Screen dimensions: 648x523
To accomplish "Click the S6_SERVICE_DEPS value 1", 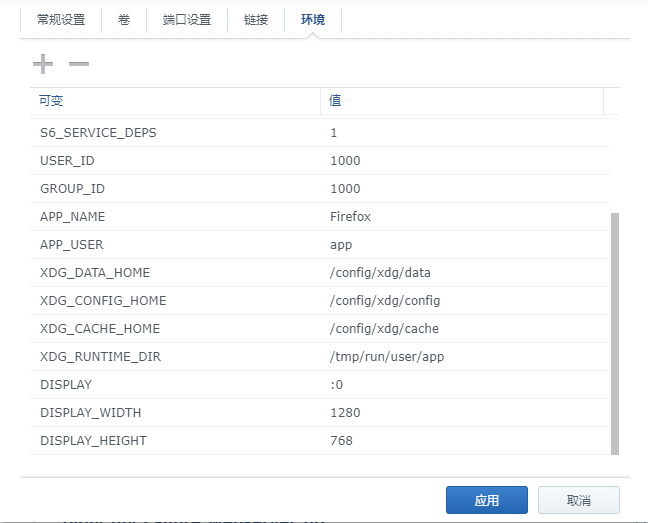I will point(334,133).
